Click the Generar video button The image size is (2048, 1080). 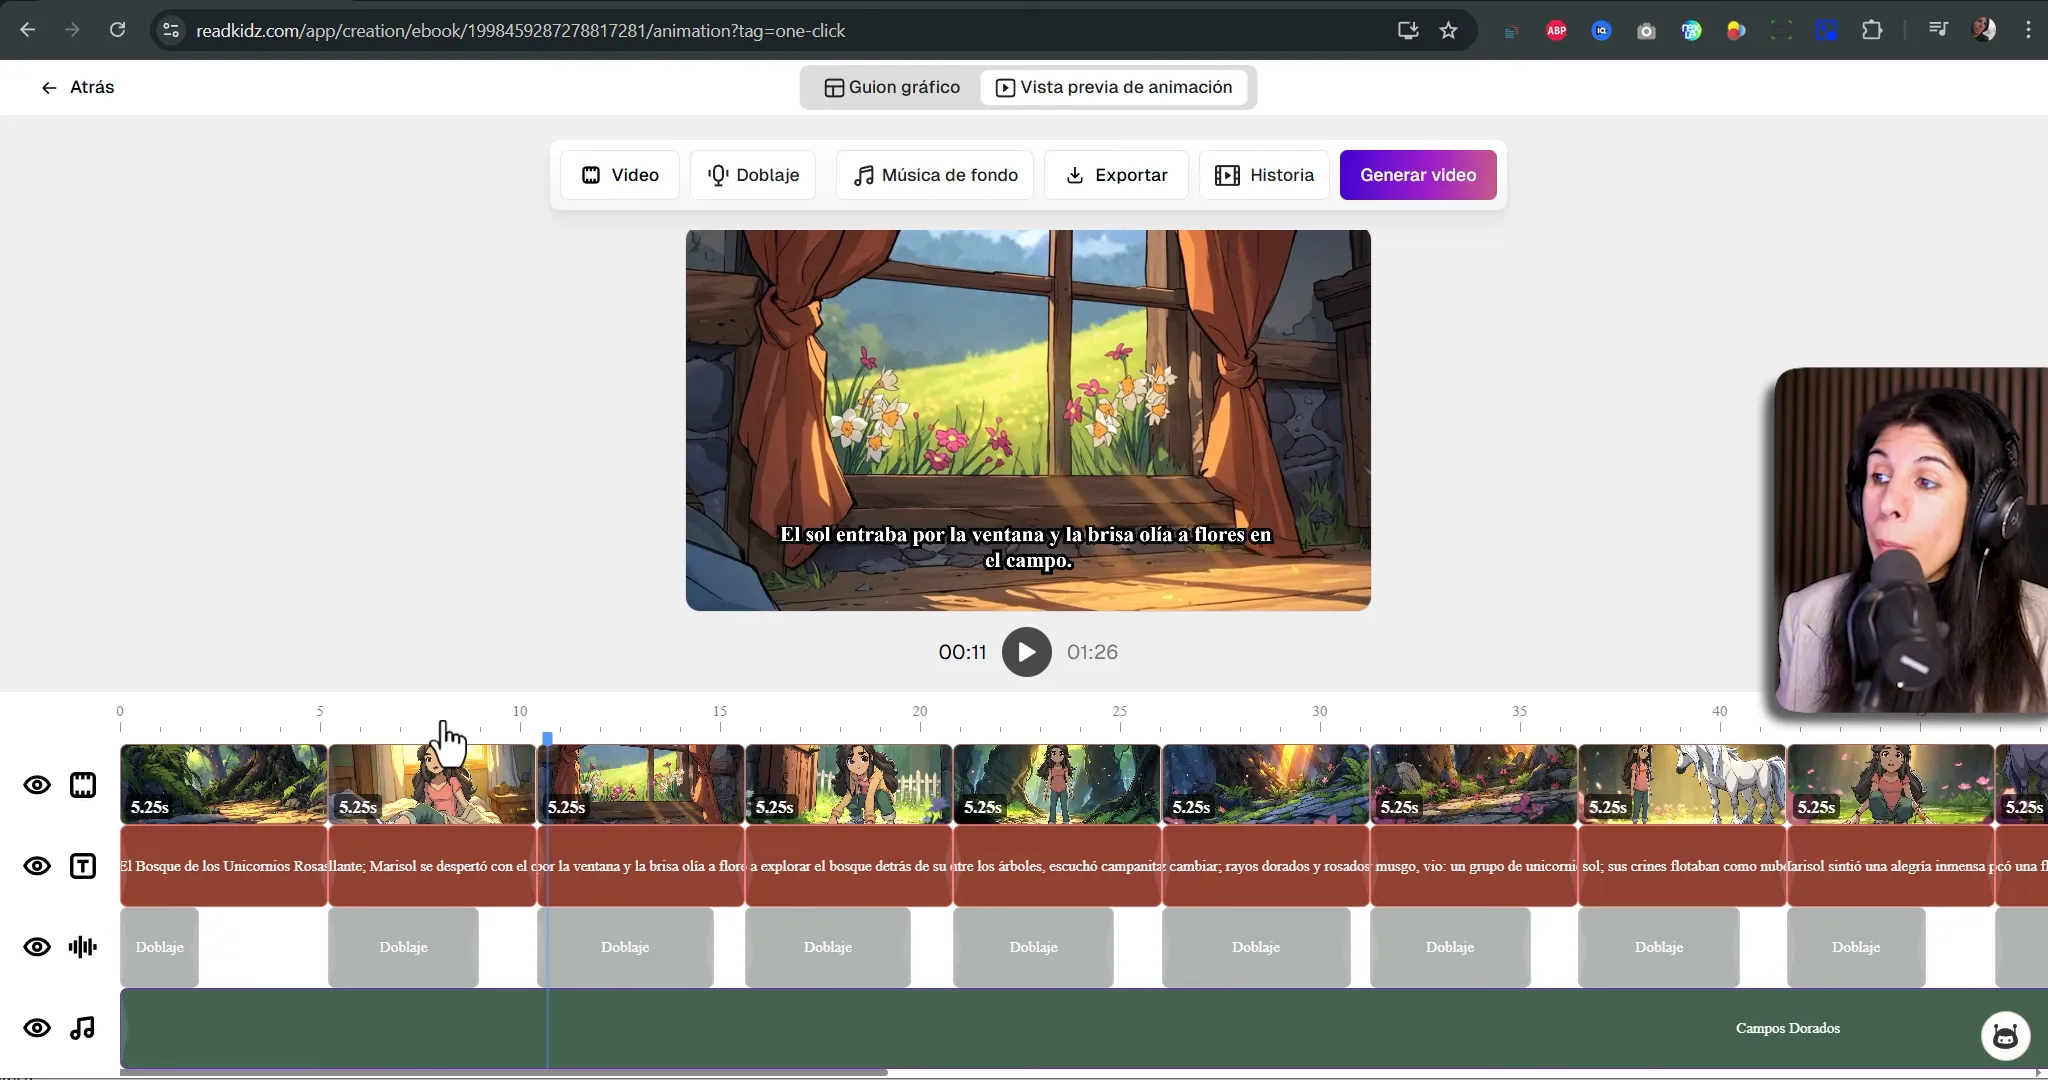[x=1418, y=174]
